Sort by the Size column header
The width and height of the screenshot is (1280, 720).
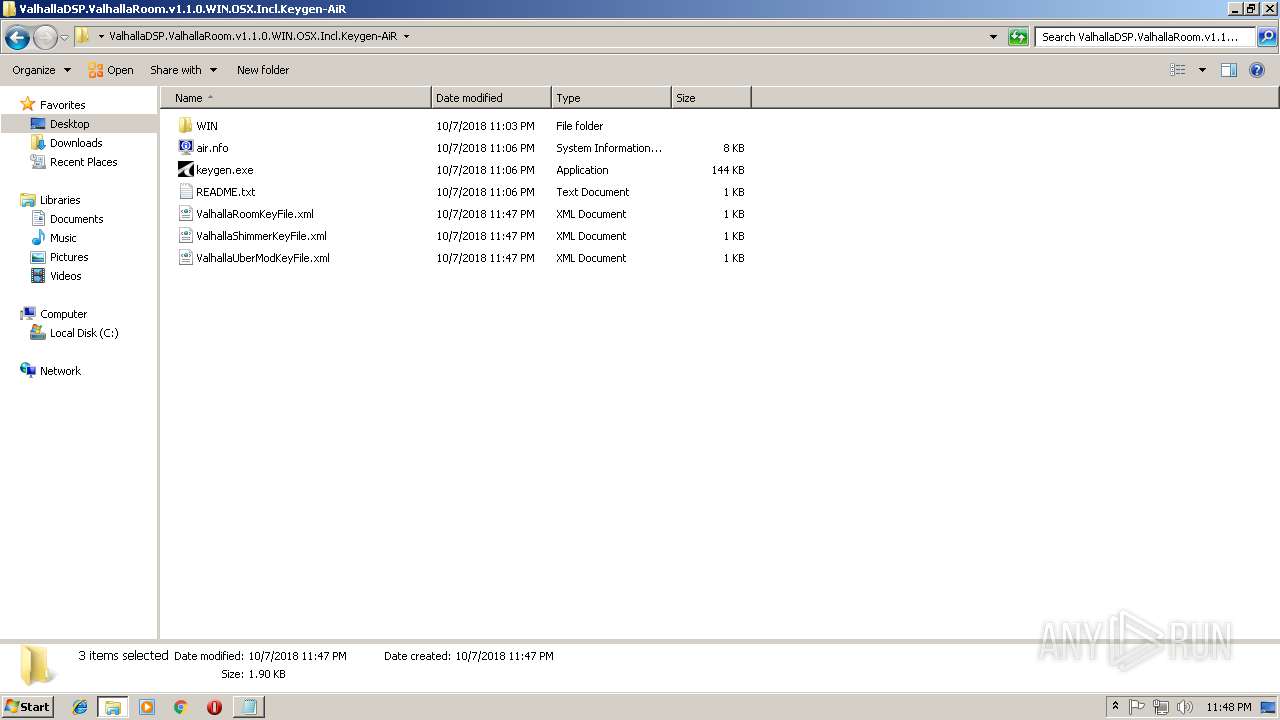pyautogui.click(x=711, y=98)
